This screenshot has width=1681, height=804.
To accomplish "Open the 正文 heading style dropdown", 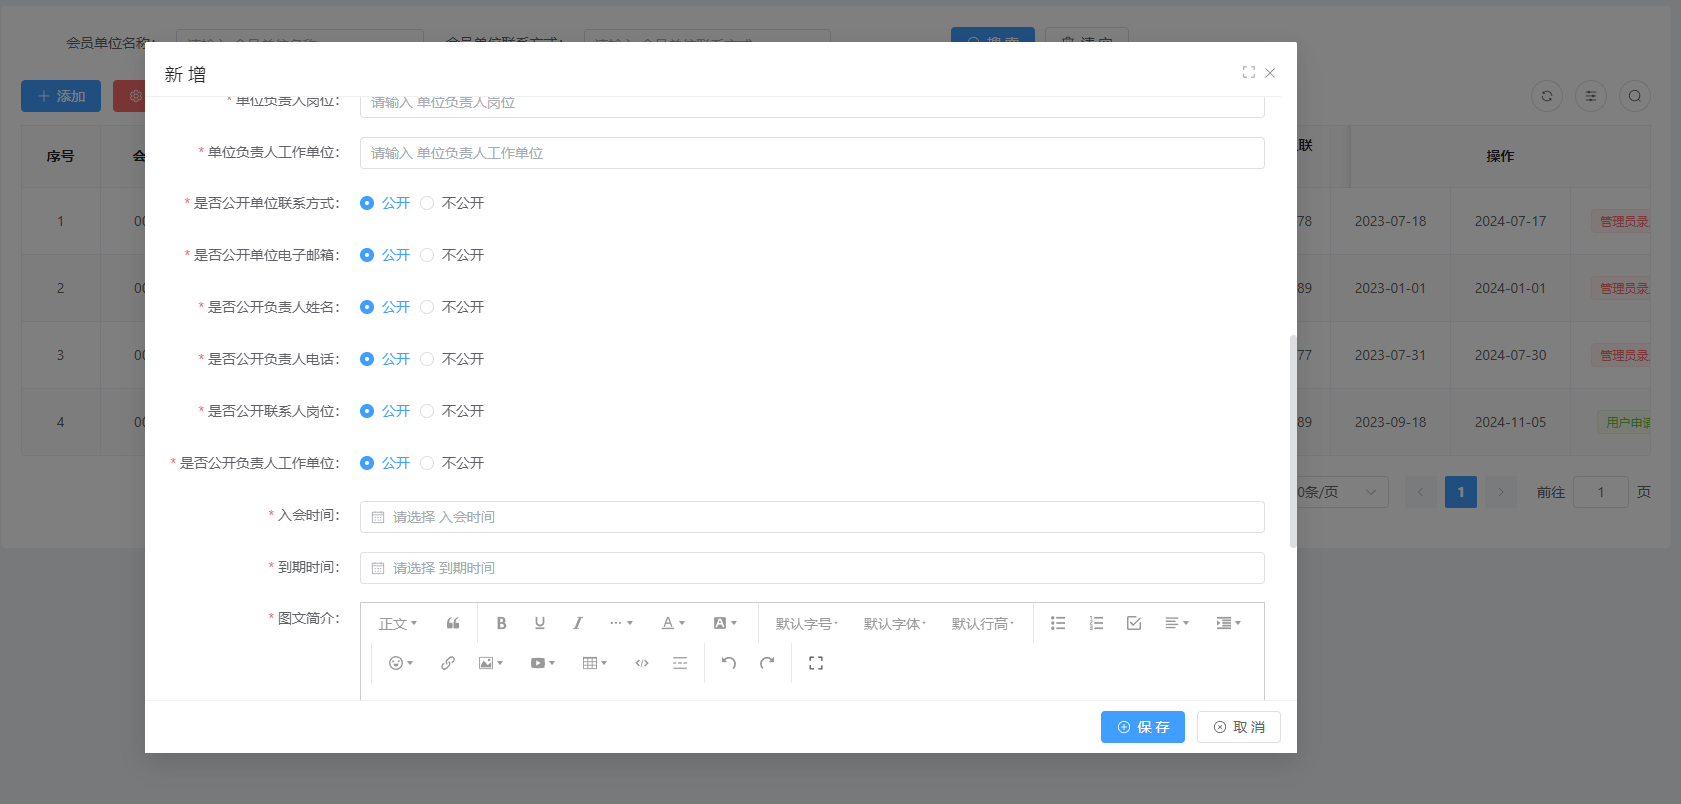I will [x=397, y=623].
